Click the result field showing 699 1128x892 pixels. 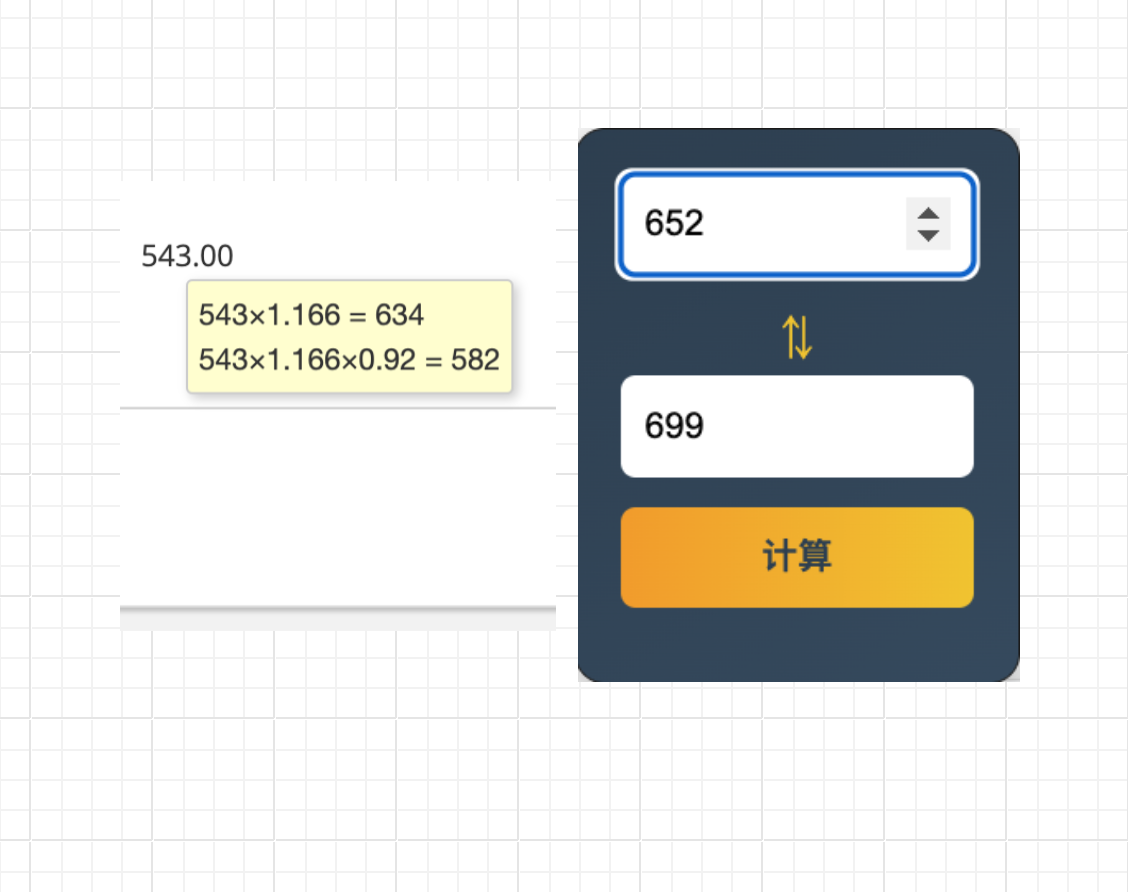click(x=797, y=426)
